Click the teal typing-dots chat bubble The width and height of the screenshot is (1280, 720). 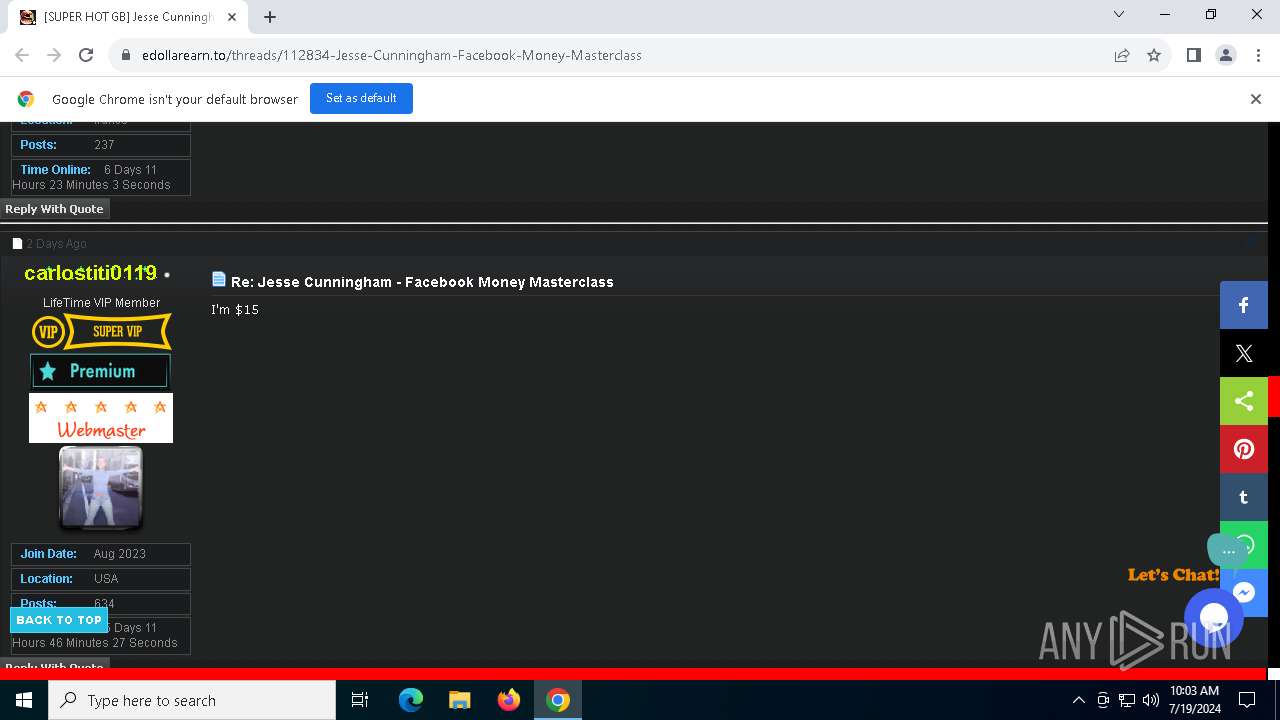point(1228,550)
